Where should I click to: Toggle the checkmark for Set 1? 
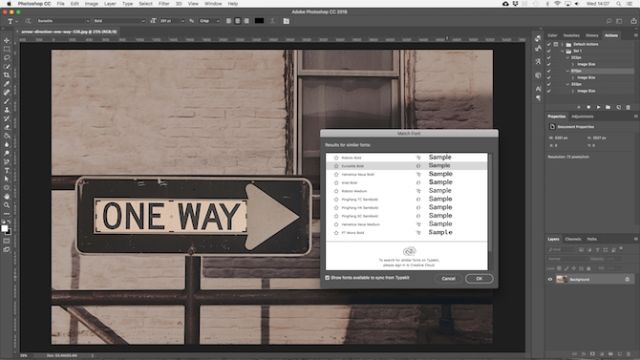click(549, 51)
